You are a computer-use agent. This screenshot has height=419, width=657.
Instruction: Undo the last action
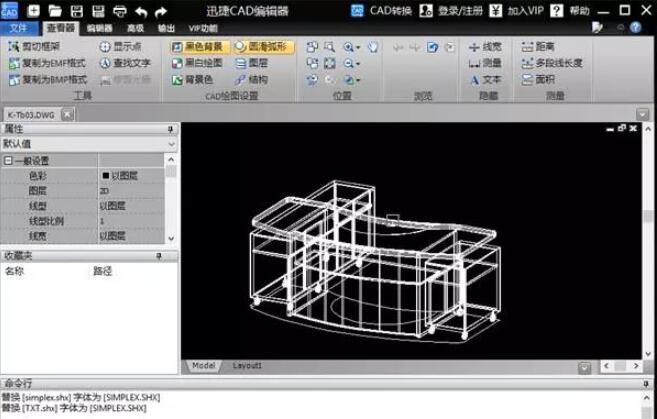[x=141, y=11]
